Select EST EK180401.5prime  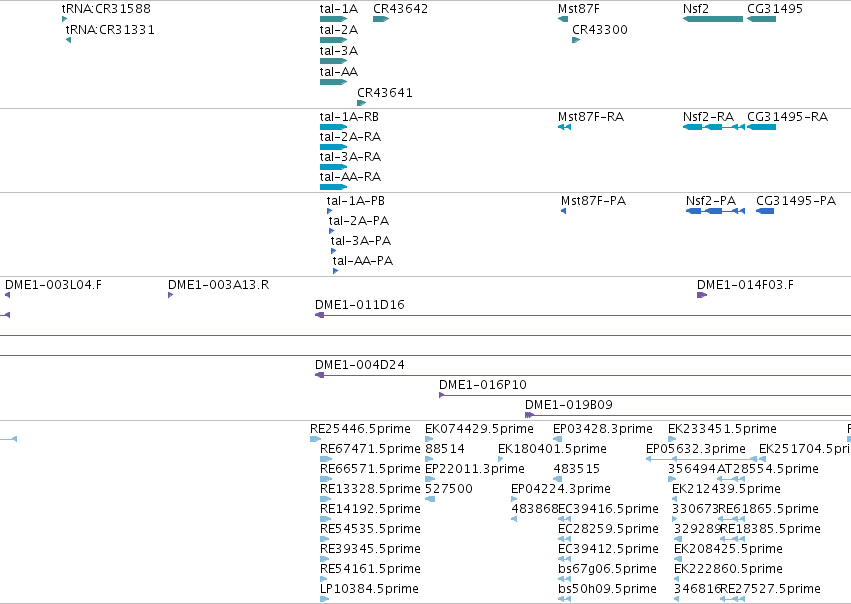(x=500, y=459)
